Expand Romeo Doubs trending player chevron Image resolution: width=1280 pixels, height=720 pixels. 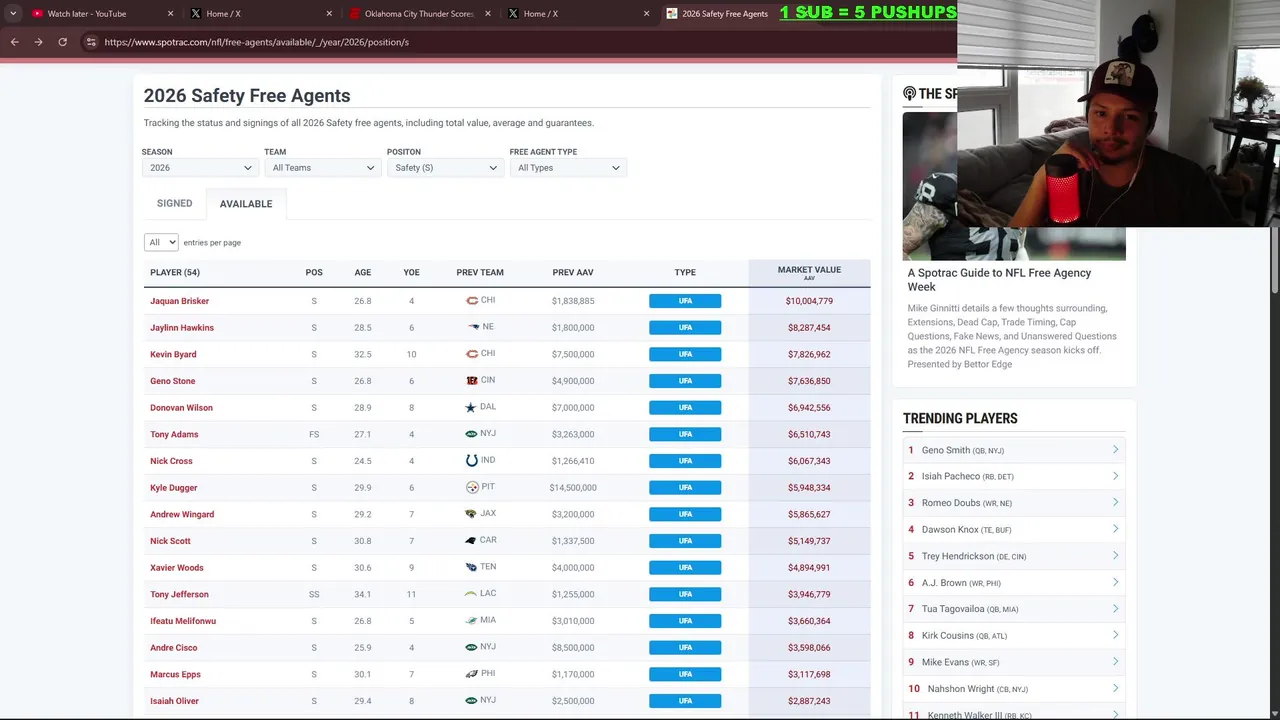click(x=1115, y=503)
